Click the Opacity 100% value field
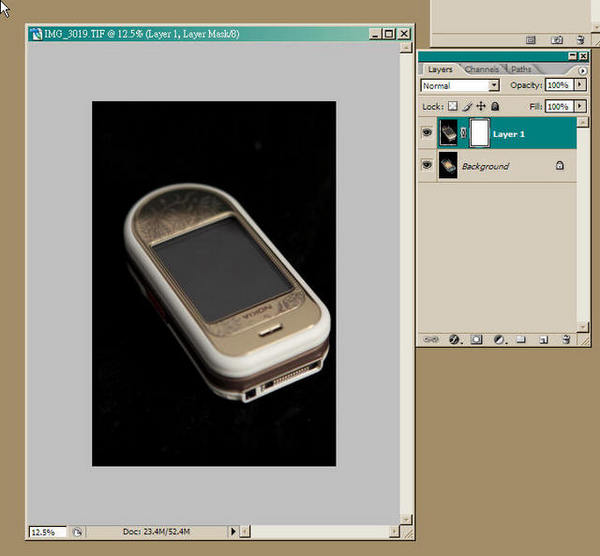Viewport: 600px width, 556px height. pos(559,85)
